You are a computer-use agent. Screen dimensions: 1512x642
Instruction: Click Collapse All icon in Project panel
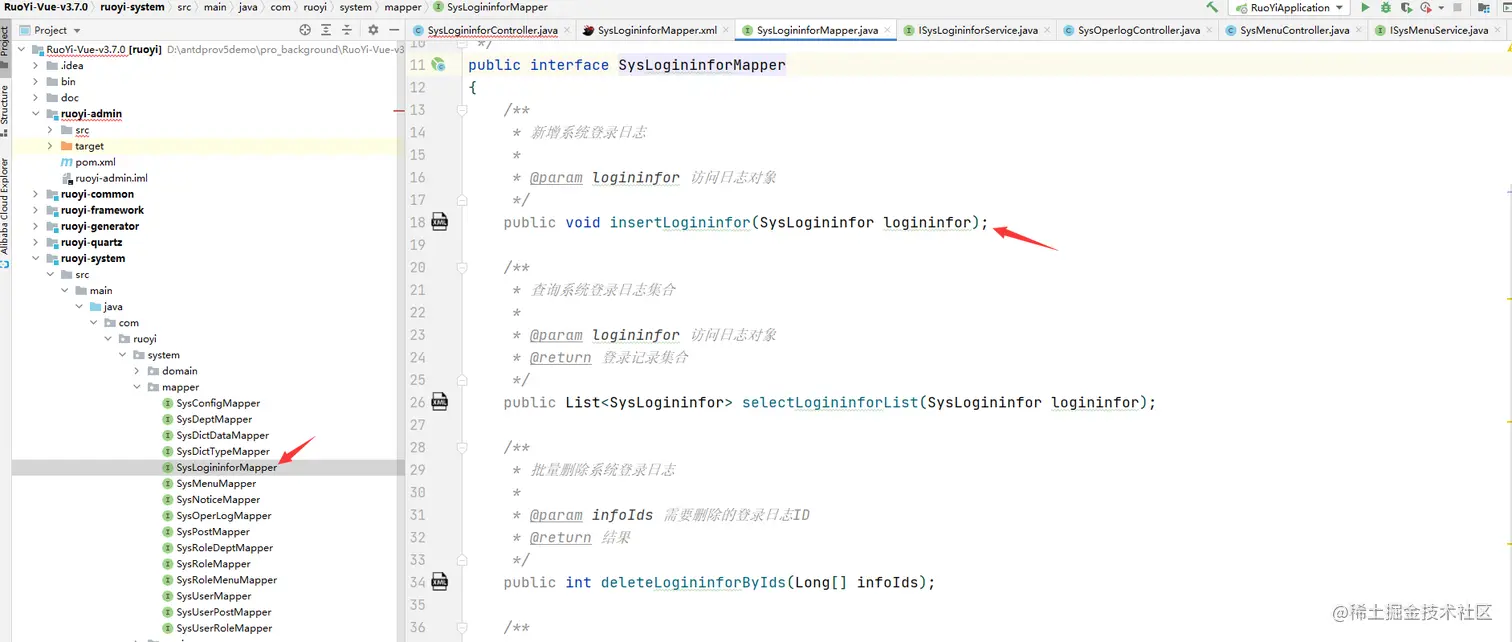tap(347, 30)
